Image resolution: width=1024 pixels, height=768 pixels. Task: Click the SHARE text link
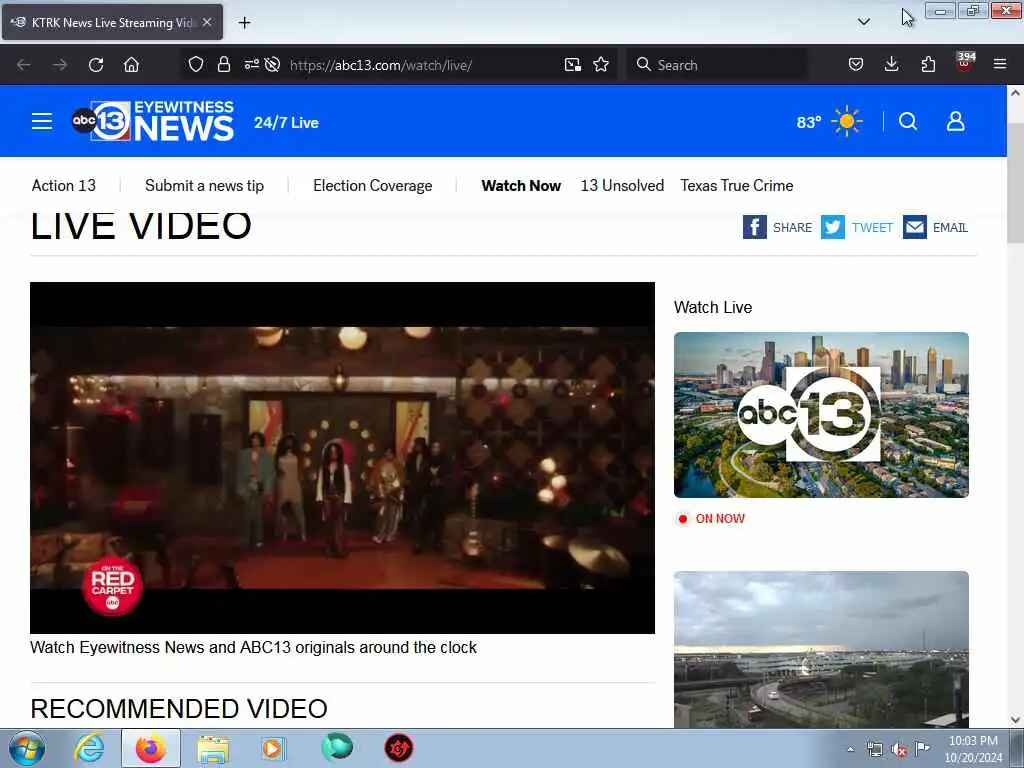[x=792, y=227]
